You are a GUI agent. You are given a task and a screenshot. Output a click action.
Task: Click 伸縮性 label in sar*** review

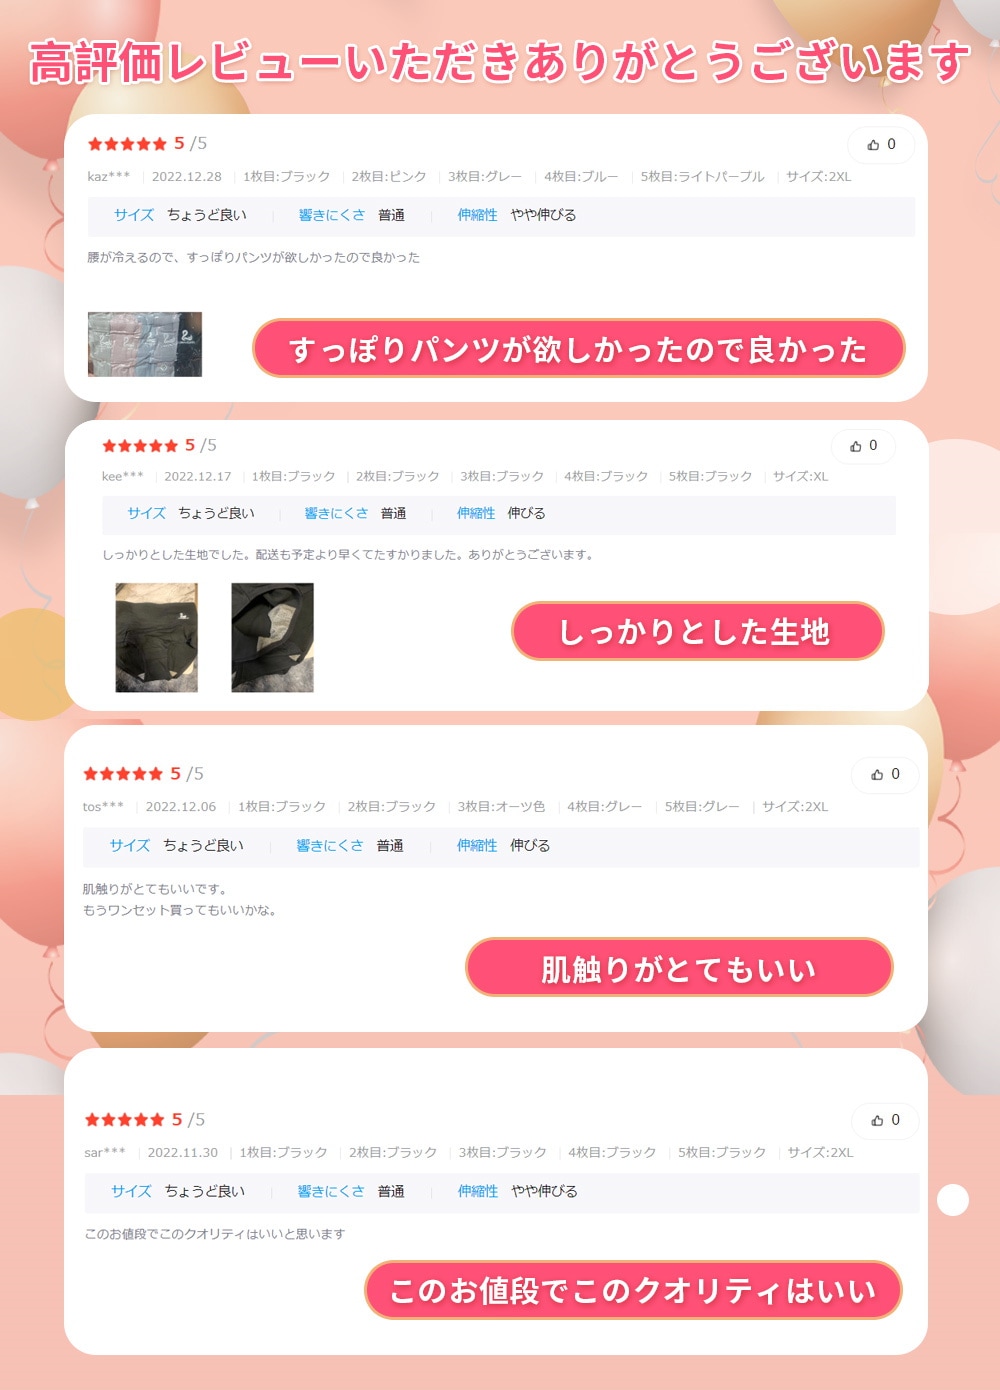pyautogui.click(x=478, y=1191)
